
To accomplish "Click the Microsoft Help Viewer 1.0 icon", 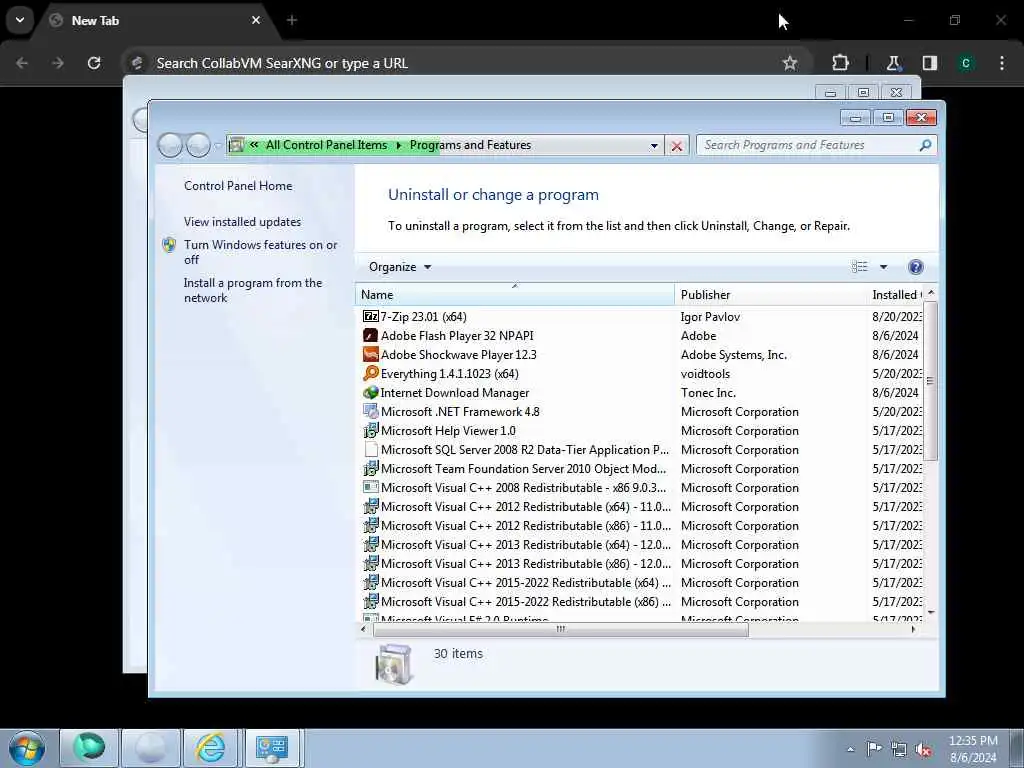I will tap(370, 430).
